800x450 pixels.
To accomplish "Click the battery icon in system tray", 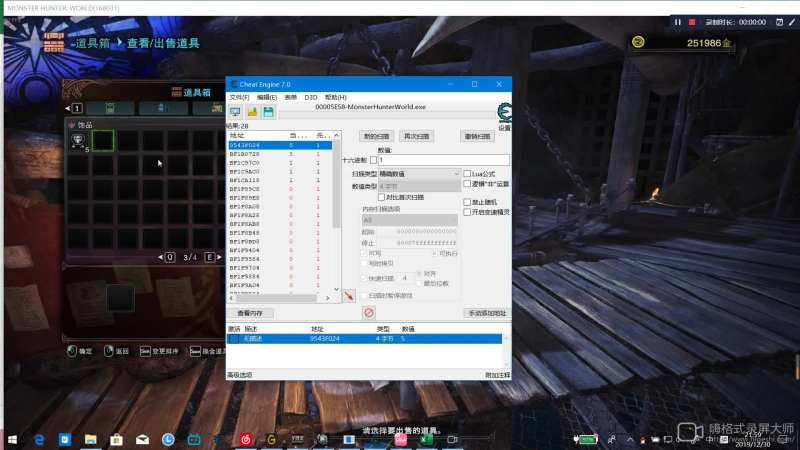I will tap(586, 439).
